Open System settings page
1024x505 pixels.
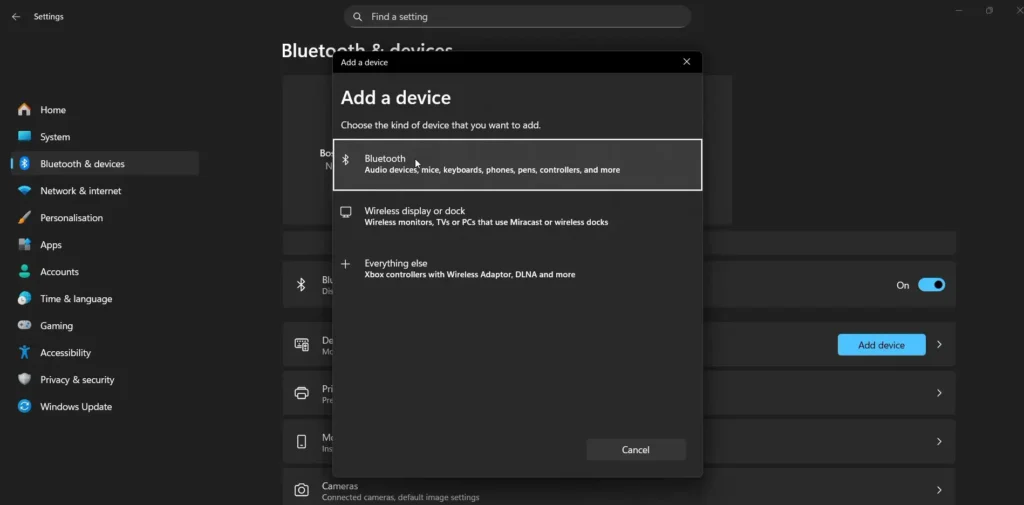tap(105, 137)
